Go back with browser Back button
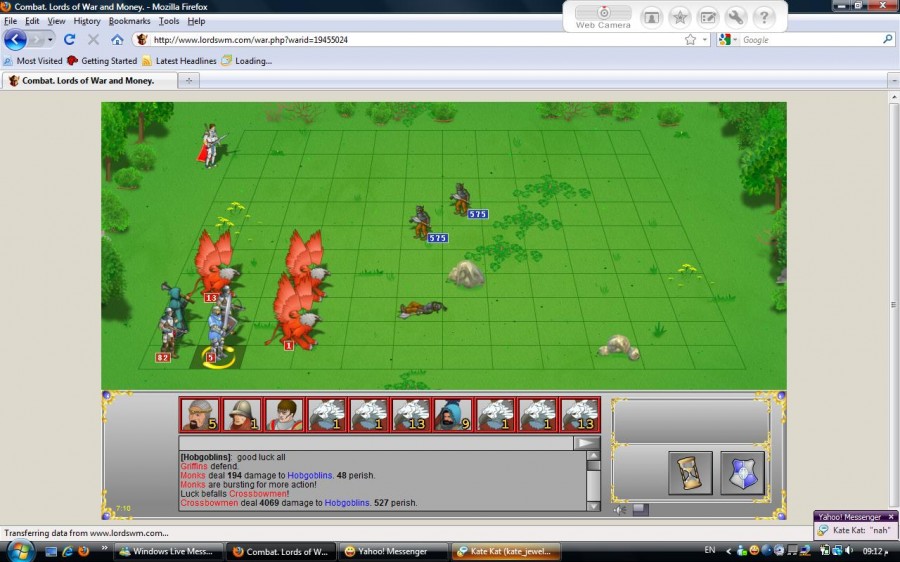 pos(15,40)
